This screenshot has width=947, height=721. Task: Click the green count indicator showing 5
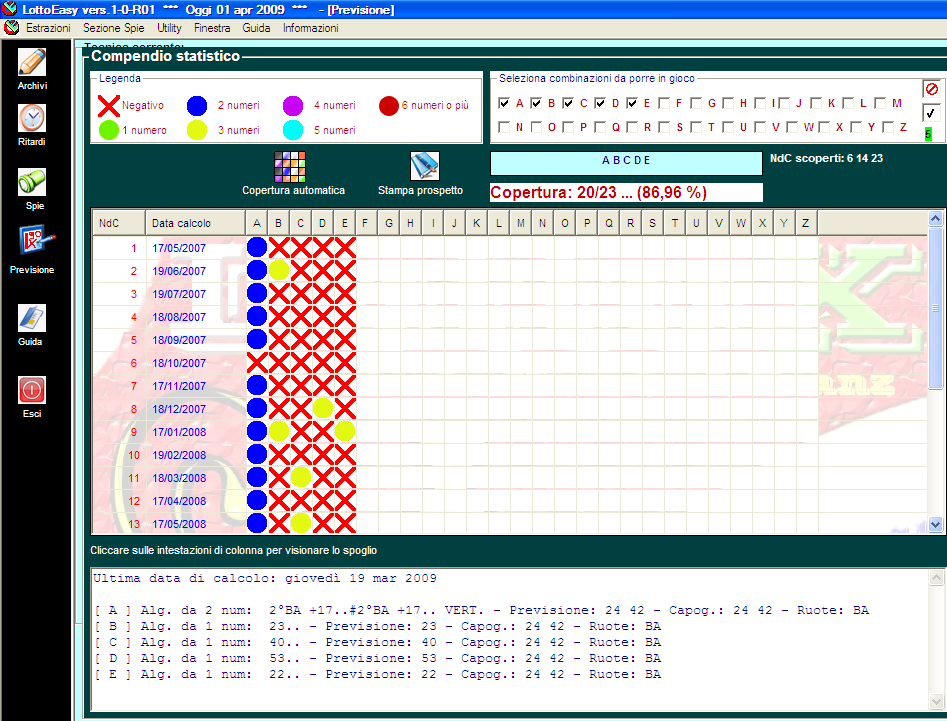click(x=928, y=134)
